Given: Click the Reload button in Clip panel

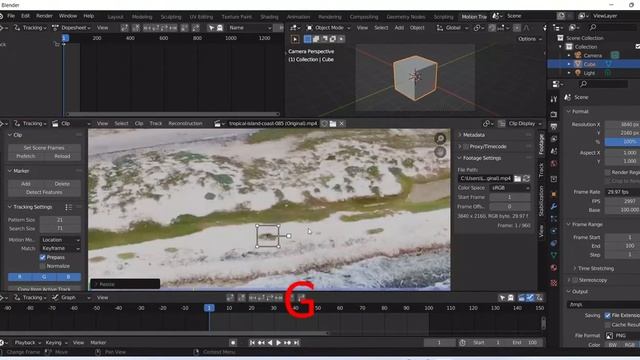Looking at the screenshot, I should (x=62, y=156).
